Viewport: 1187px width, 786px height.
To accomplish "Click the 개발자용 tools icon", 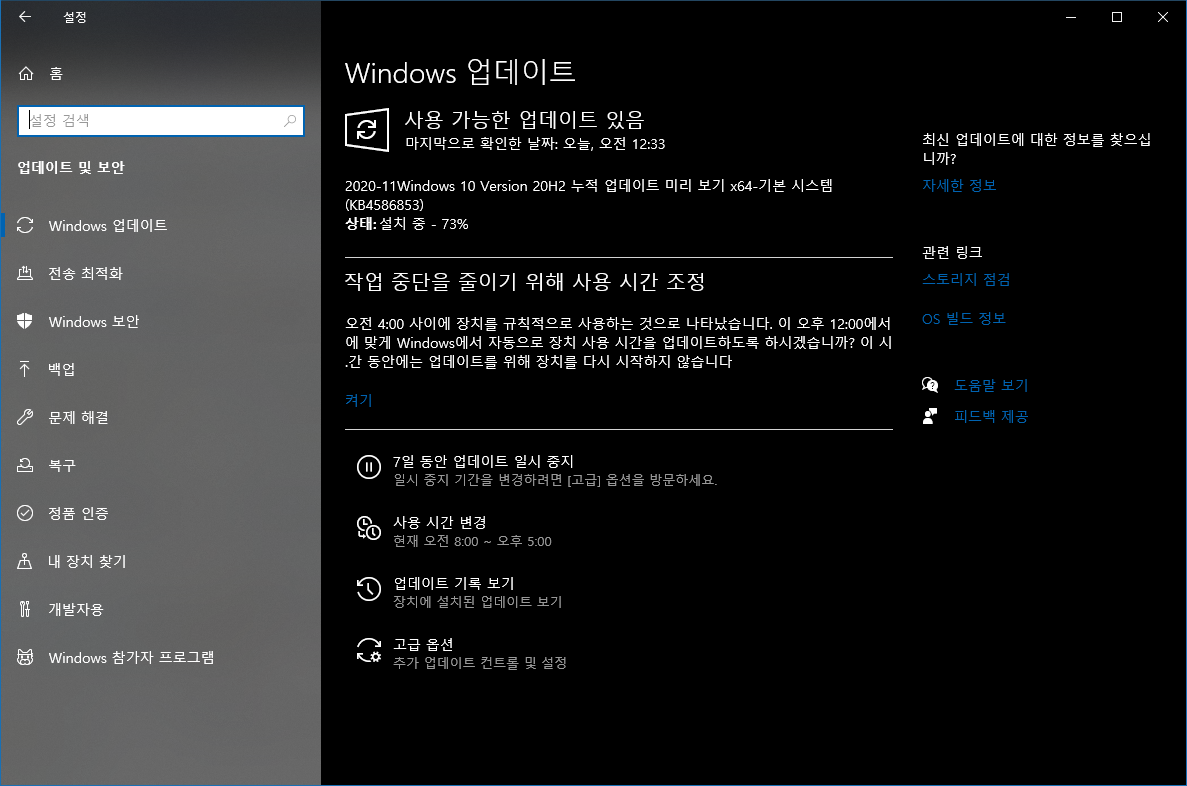I will click(x=25, y=609).
